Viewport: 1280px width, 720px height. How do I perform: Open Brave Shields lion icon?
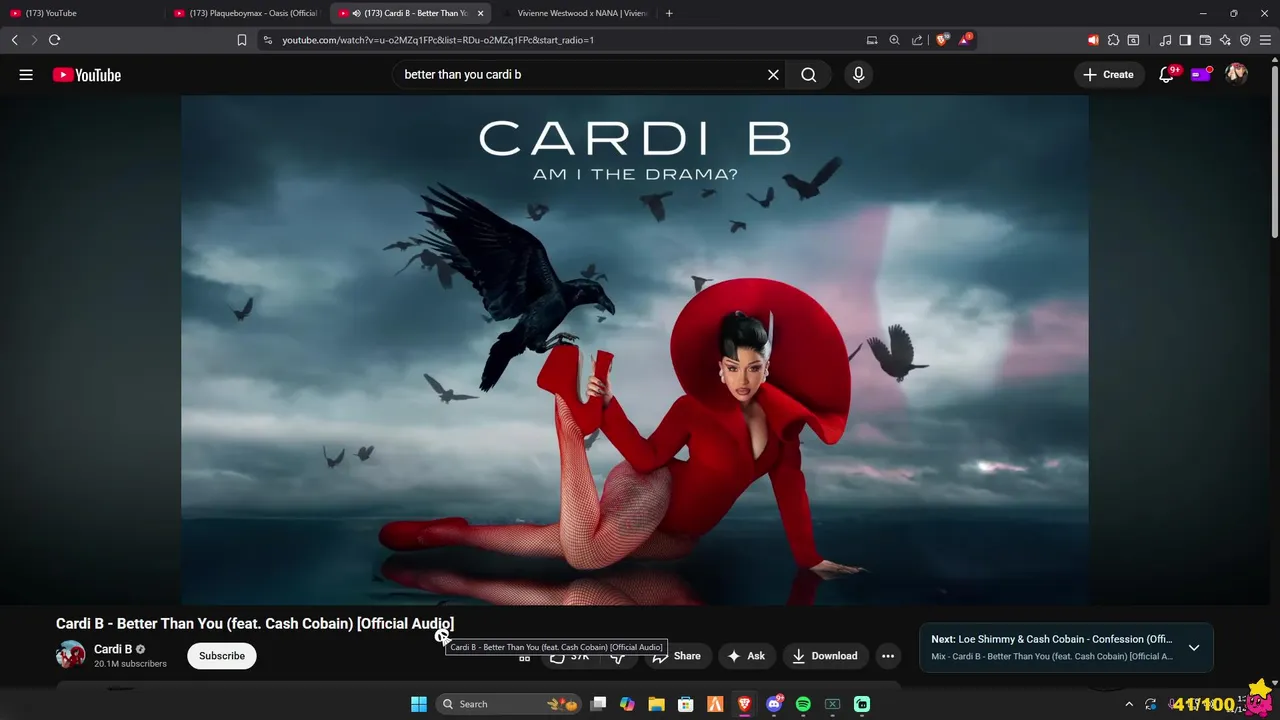coord(942,40)
